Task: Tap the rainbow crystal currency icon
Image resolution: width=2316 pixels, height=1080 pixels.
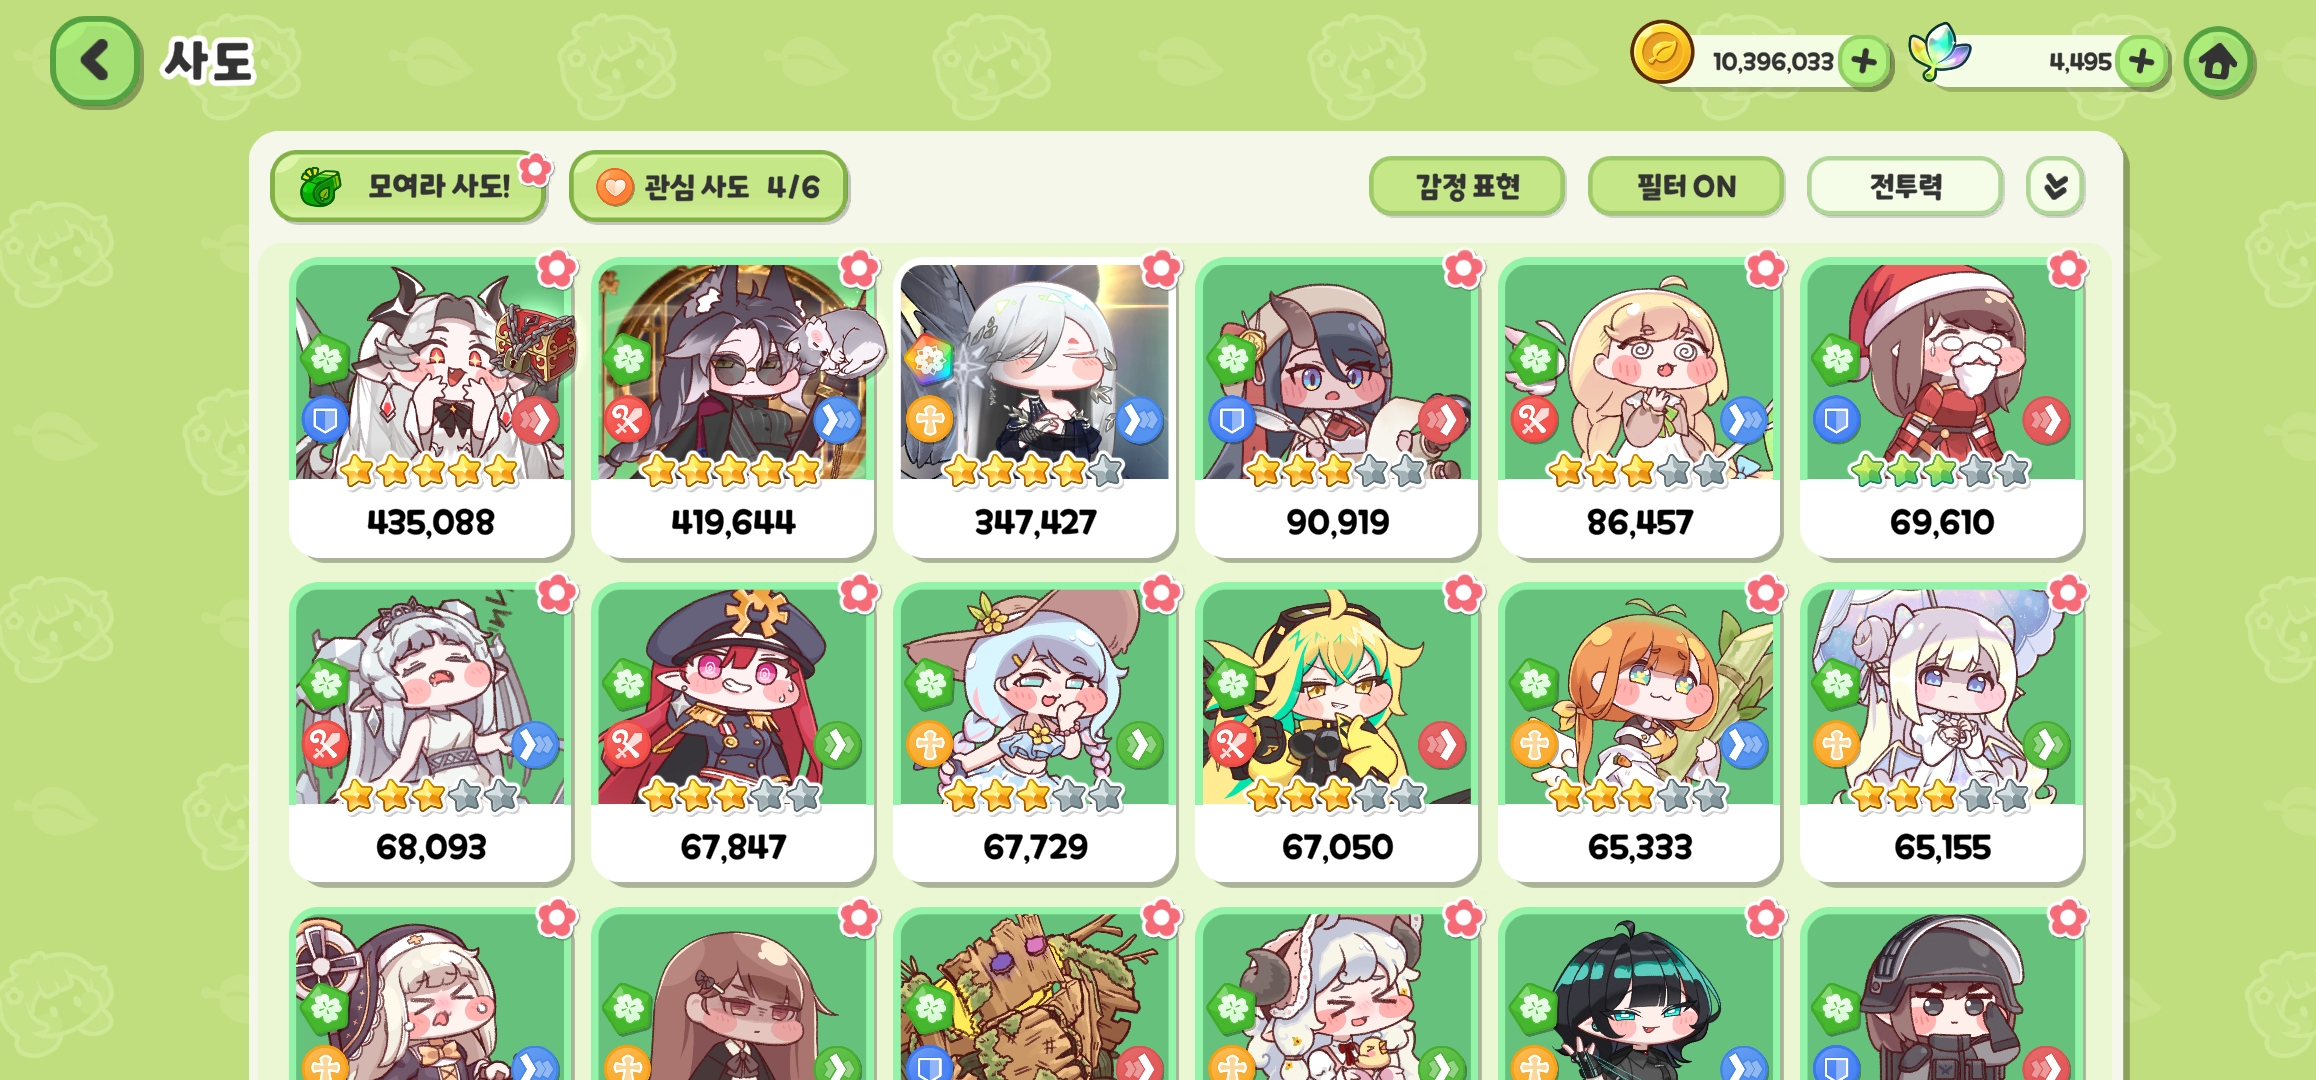Action: [x=1938, y=52]
